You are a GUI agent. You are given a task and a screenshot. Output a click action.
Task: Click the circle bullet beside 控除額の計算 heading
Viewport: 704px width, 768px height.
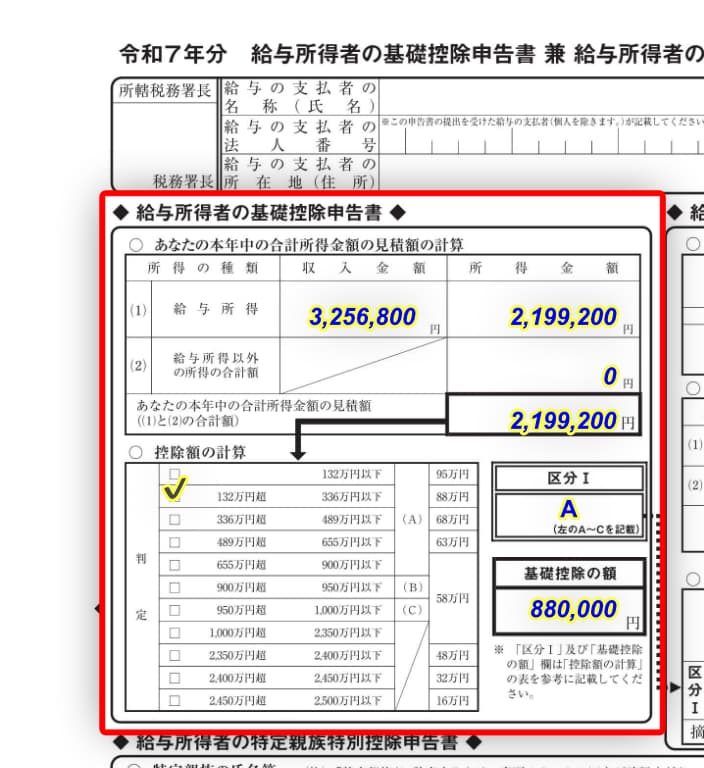pos(136,452)
